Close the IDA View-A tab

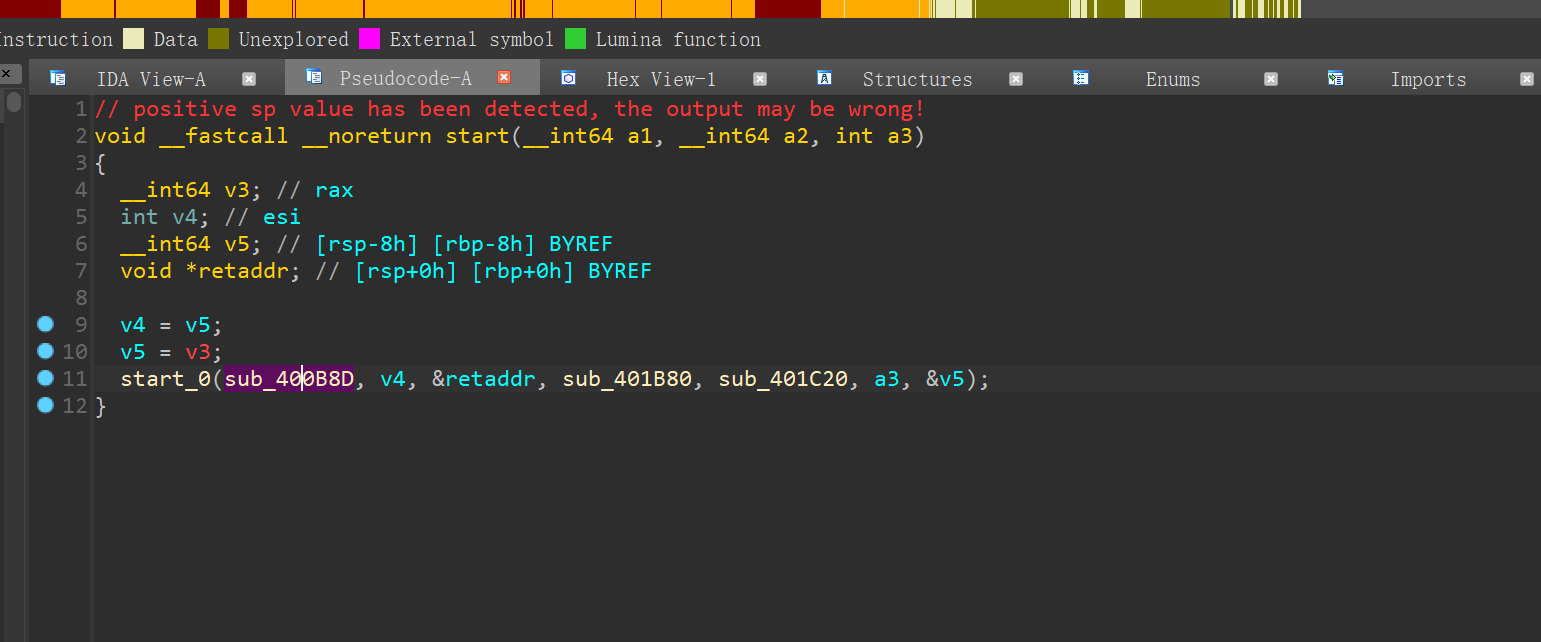[249, 78]
